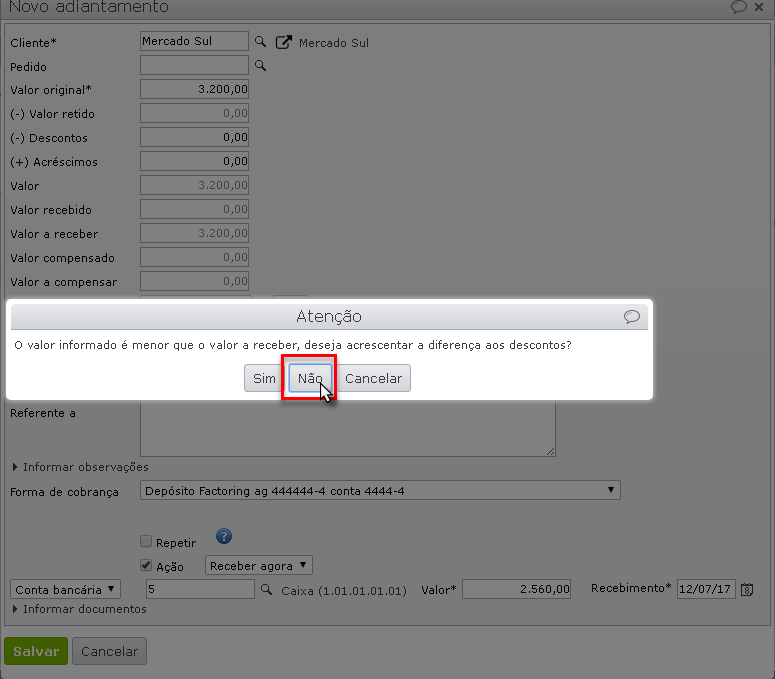Click the Valor recebido field
This screenshot has width=775, height=679.
click(x=194, y=209)
